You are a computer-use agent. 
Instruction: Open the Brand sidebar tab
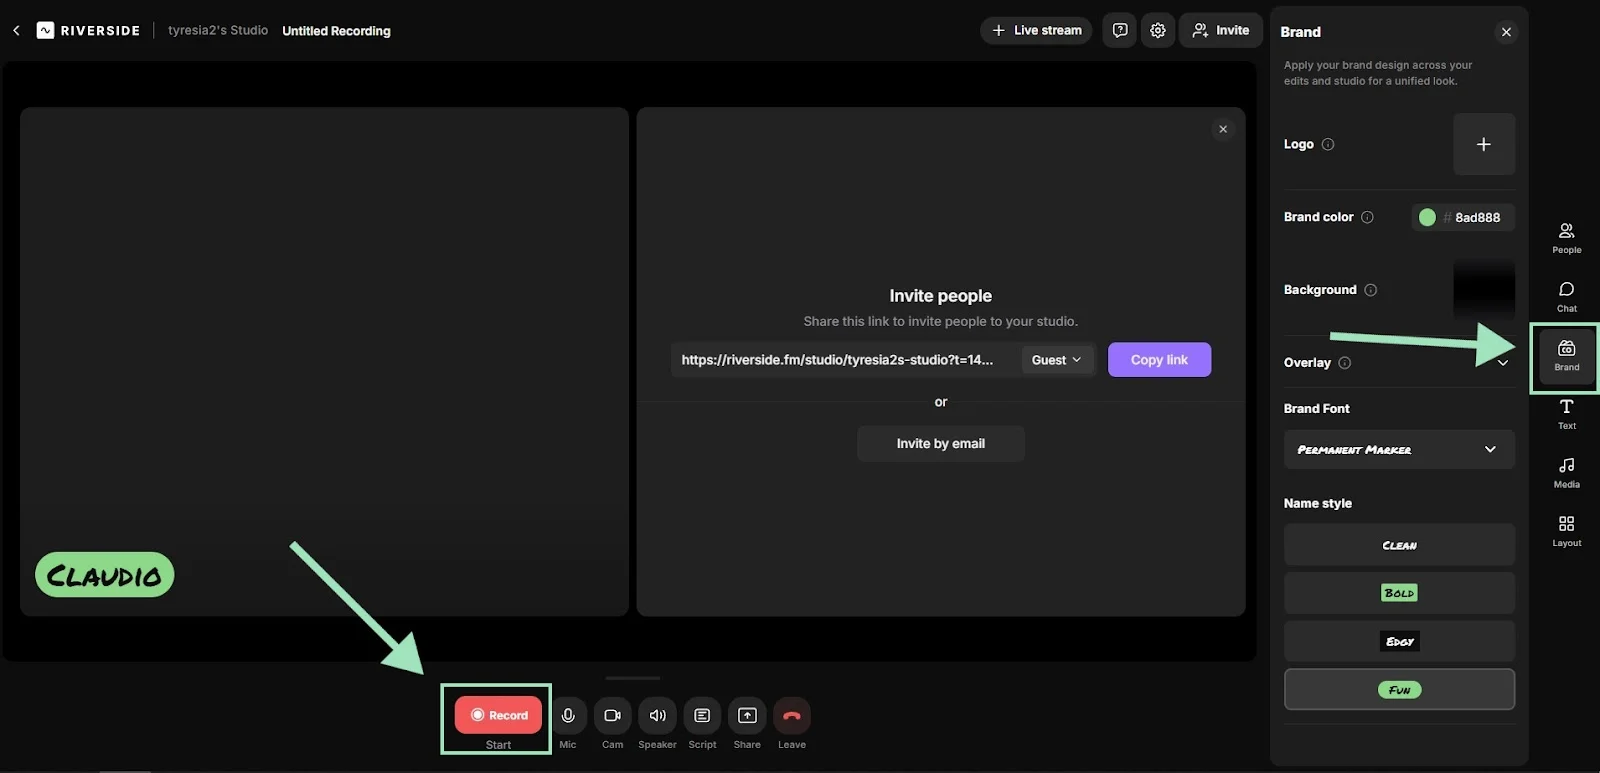coord(1566,356)
